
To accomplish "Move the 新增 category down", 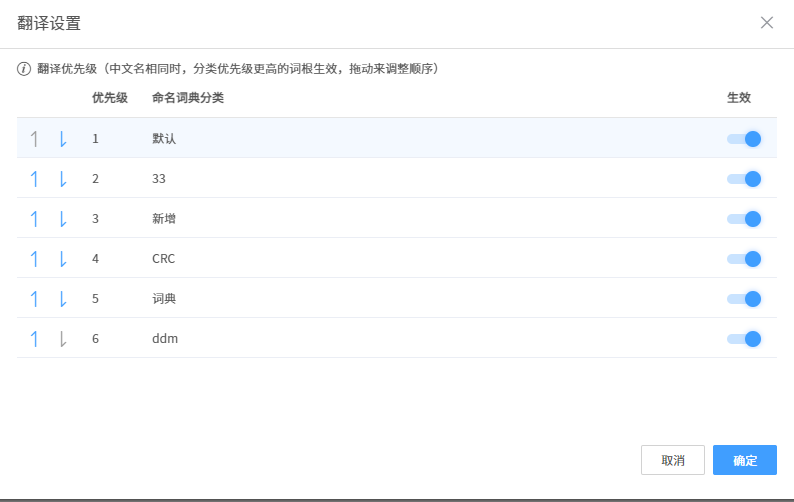I will tap(63, 218).
